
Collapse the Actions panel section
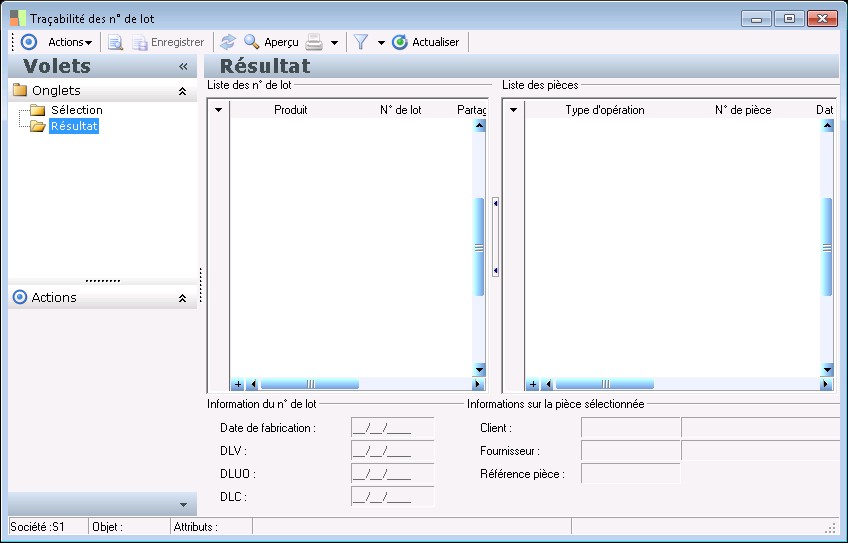[x=182, y=298]
